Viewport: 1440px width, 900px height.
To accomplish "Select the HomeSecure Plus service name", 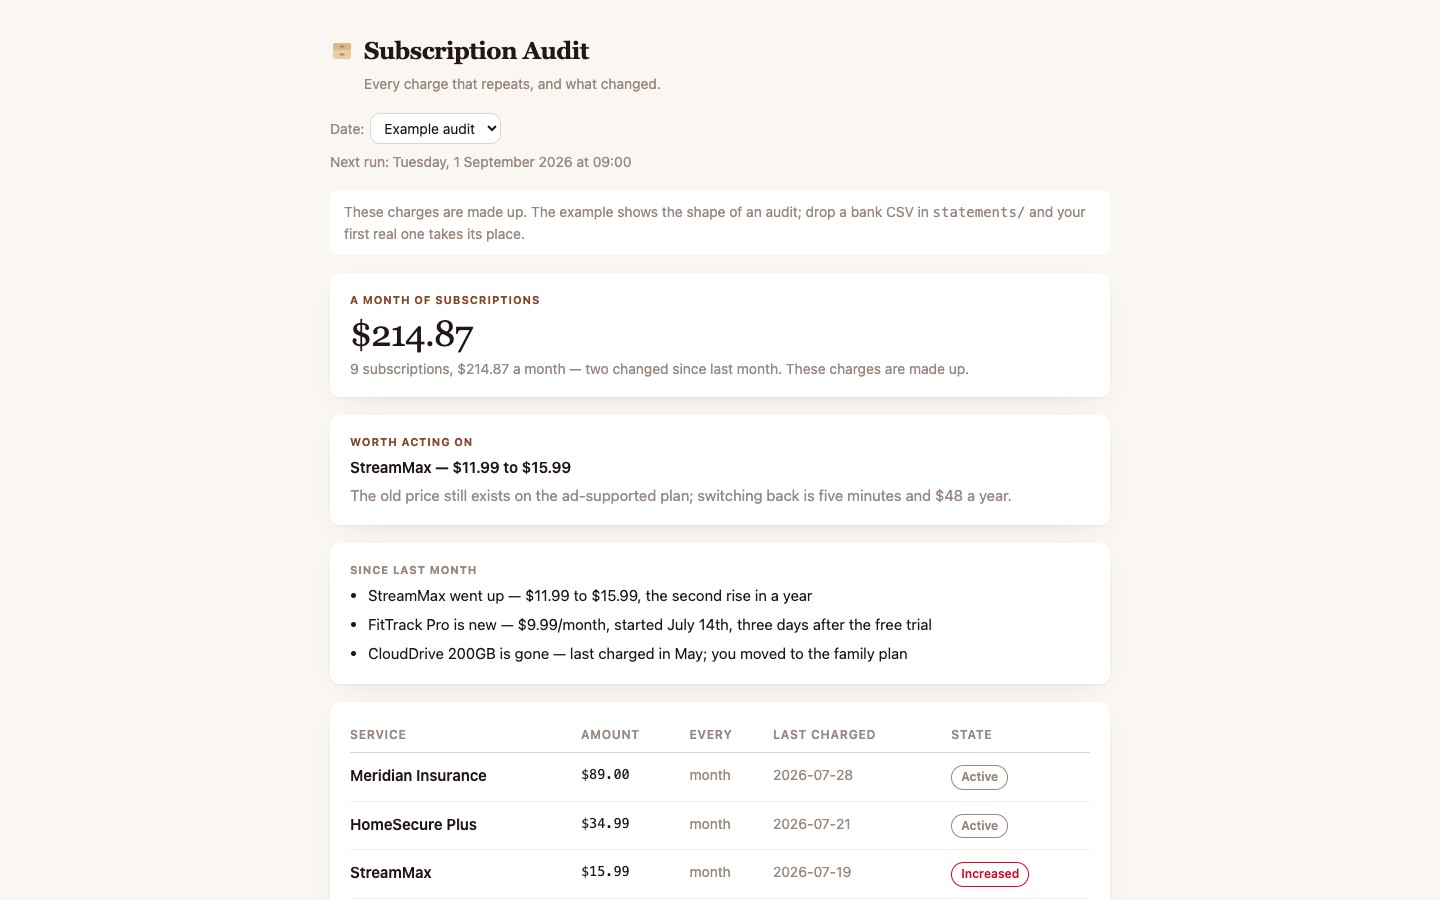I will click(413, 825).
